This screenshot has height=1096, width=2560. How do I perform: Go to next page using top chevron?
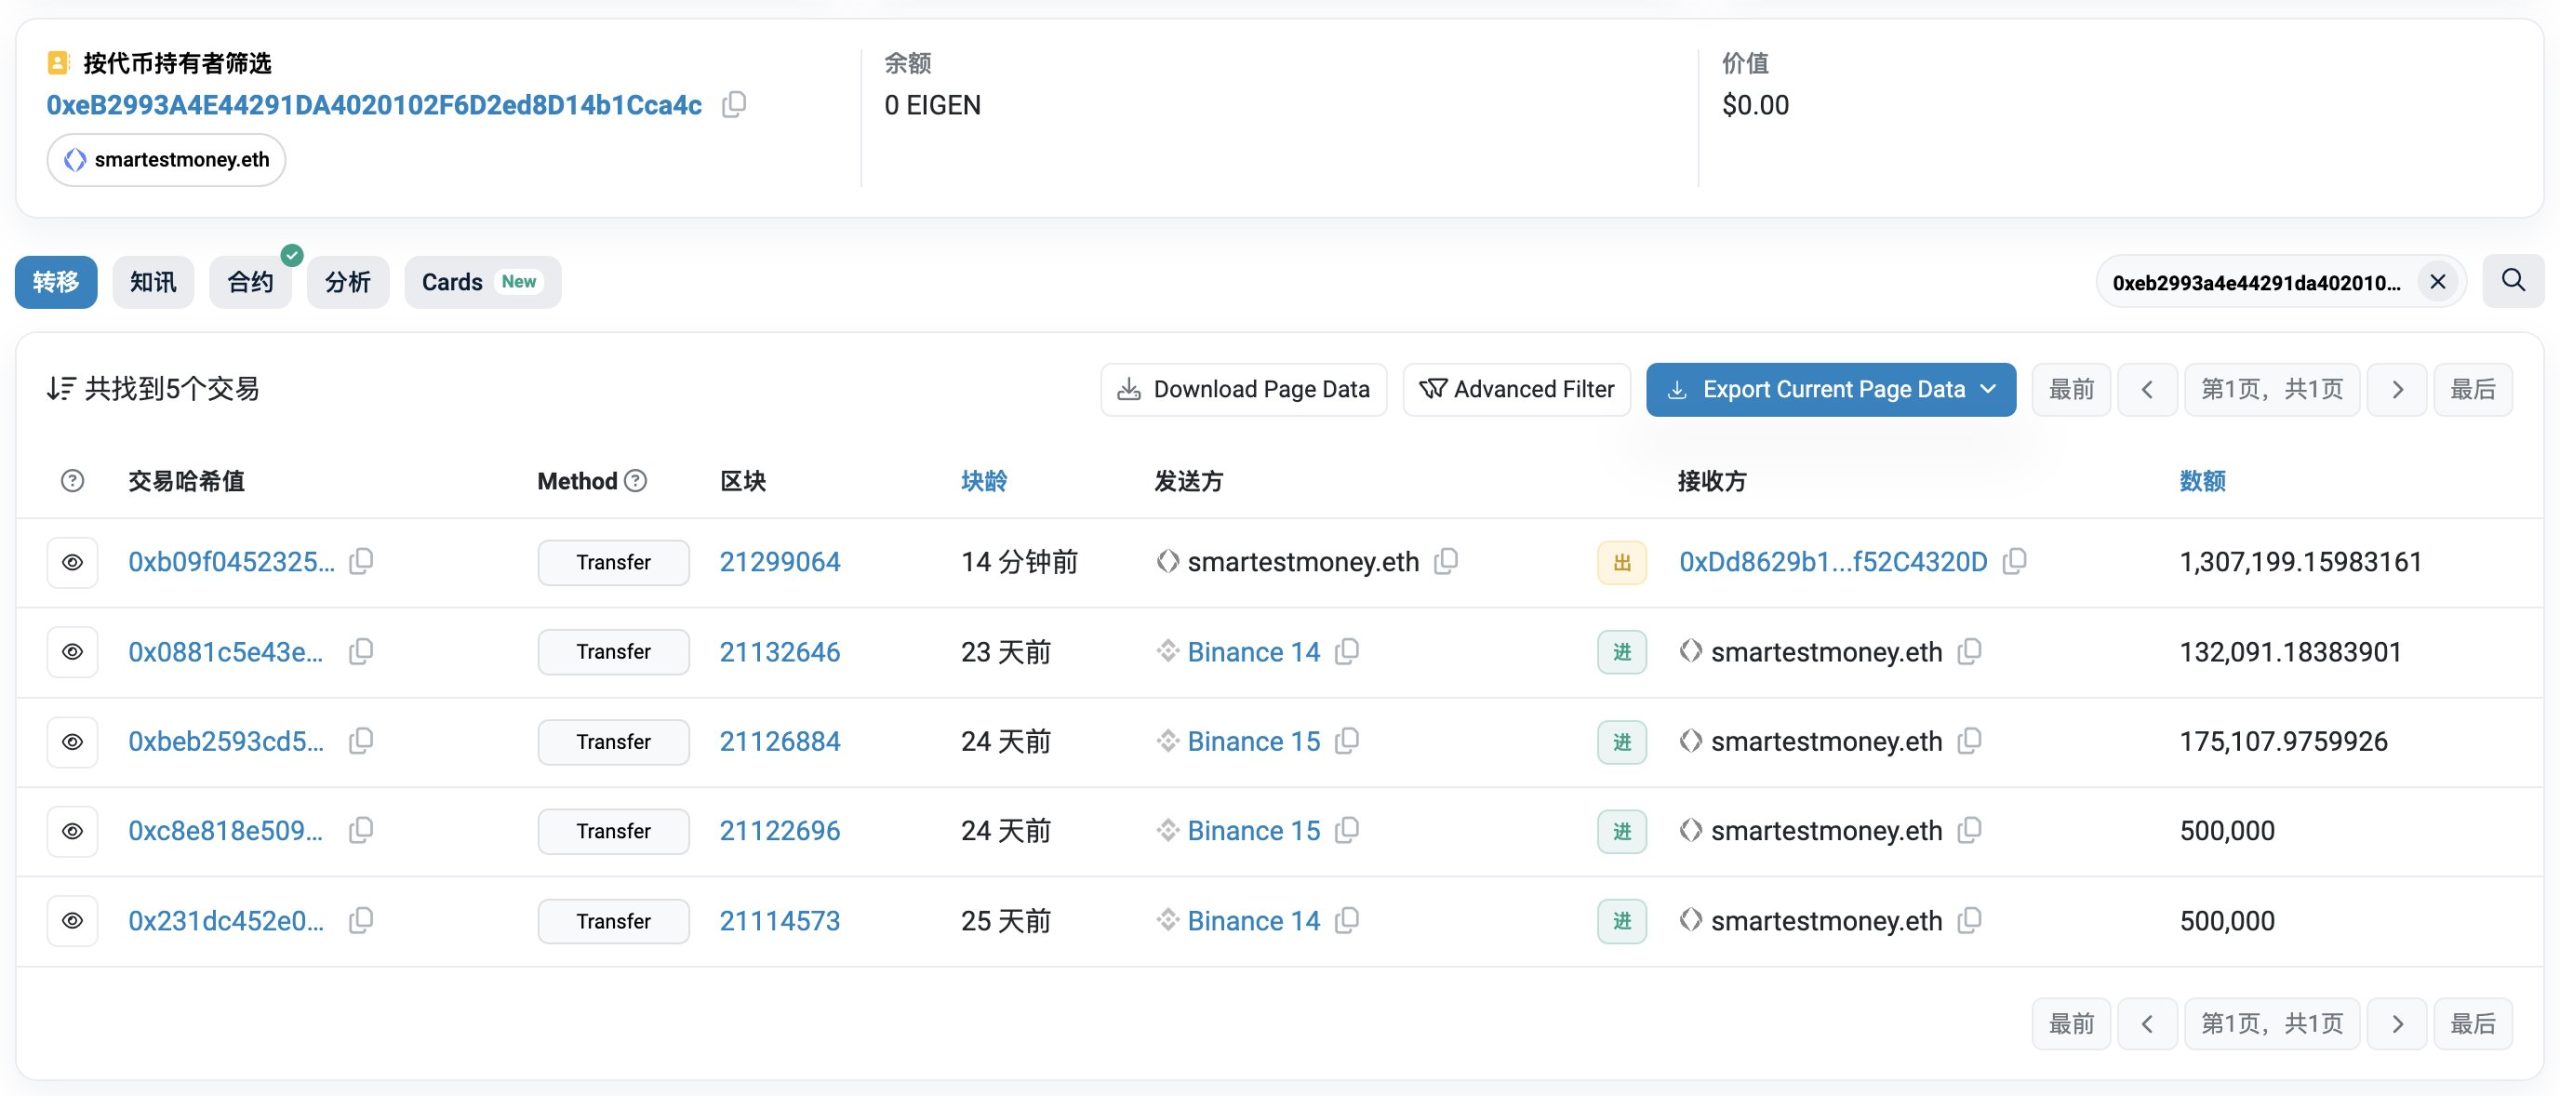2396,389
